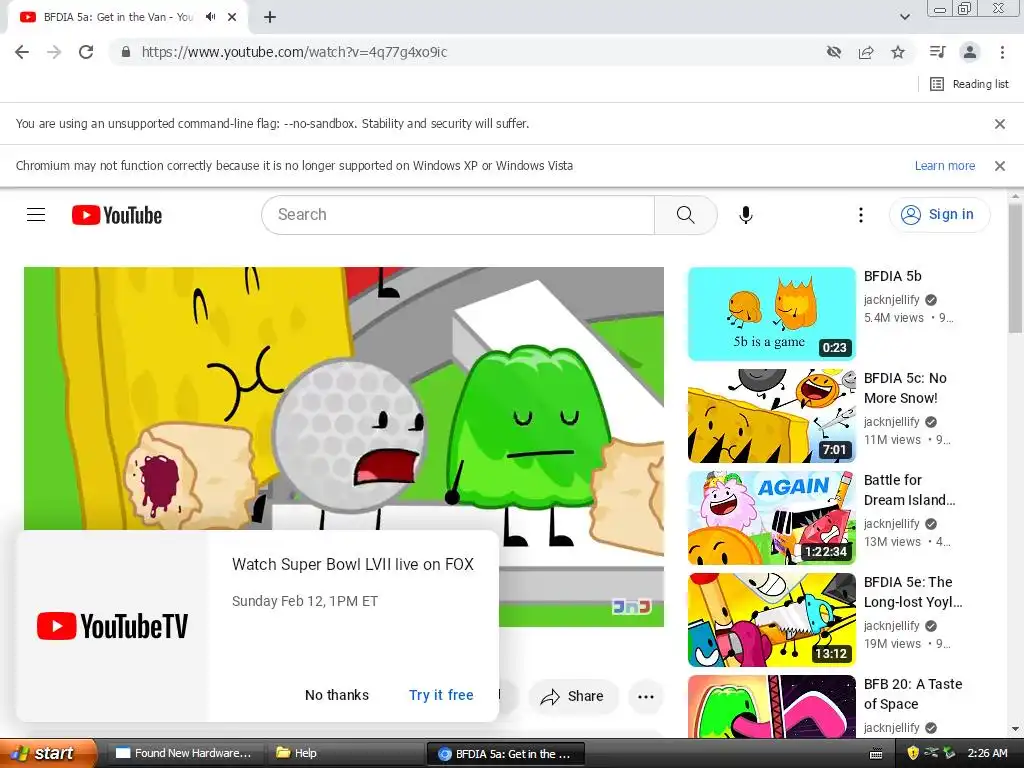Click the page vertical scrollbar thumb
This screenshot has width=1024, height=768.
pyautogui.click(x=1015, y=268)
